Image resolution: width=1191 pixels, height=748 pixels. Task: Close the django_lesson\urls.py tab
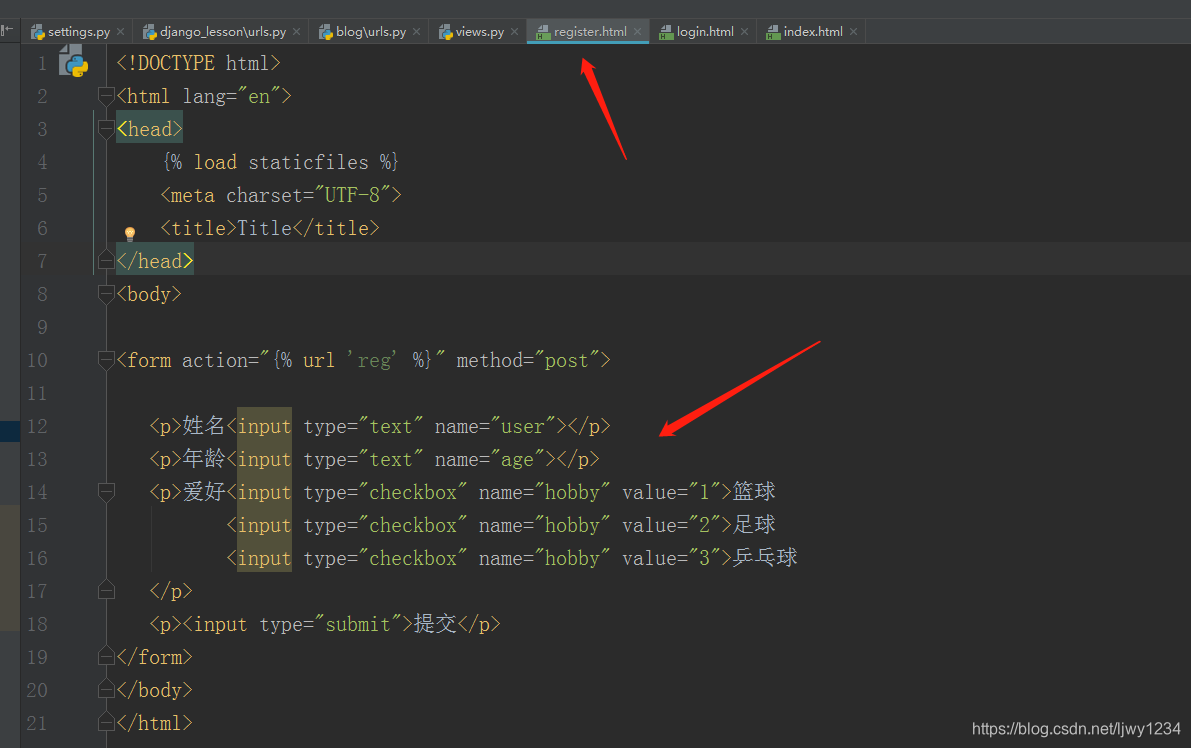tap(296, 32)
